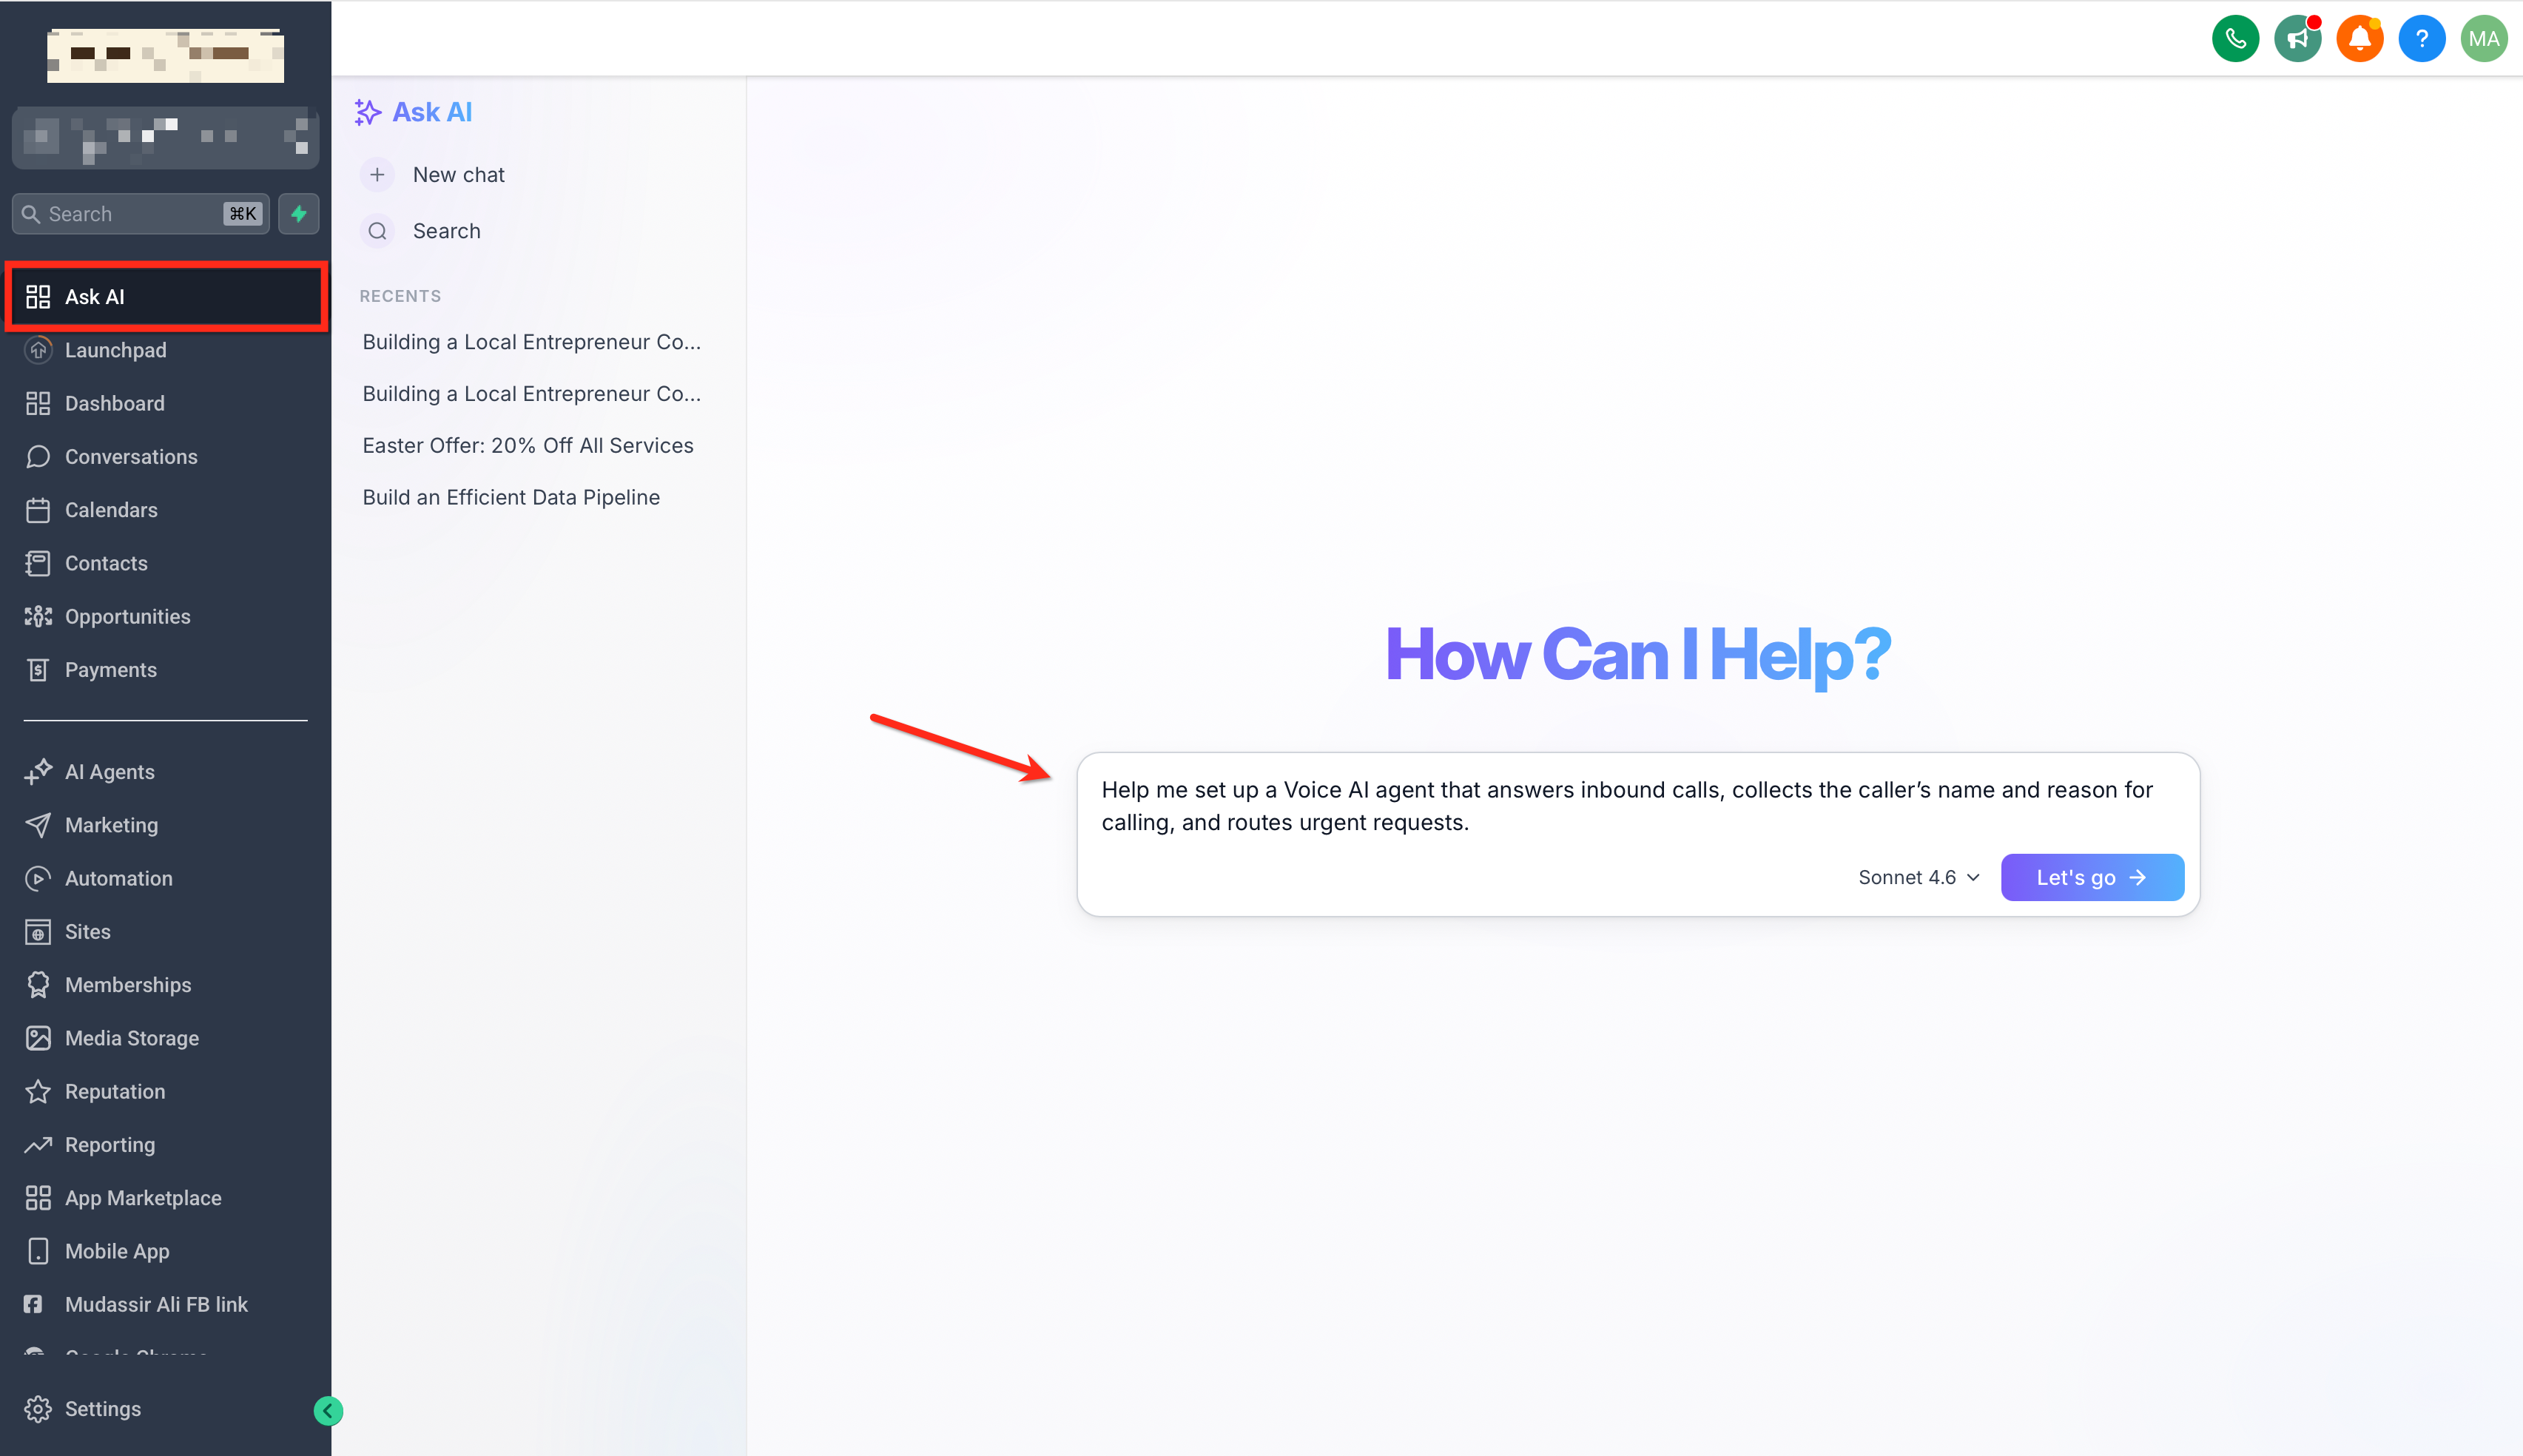Click the blue help question-mark icon
This screenshot has width=2523, height=1456.
[2421, 39]
